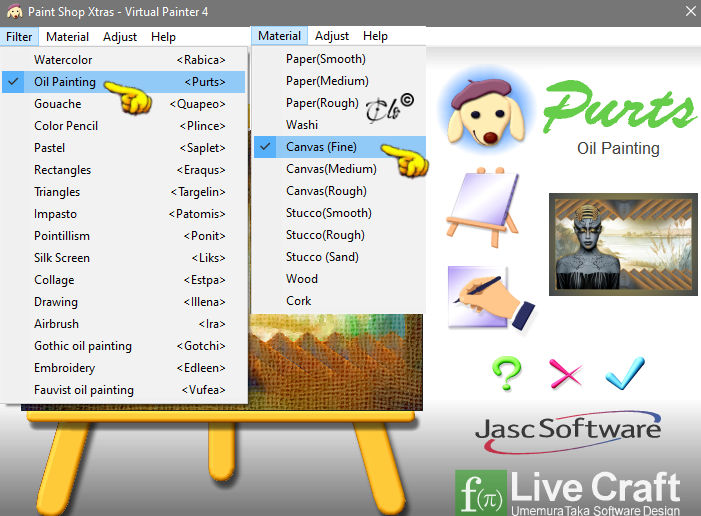Image resolution: width=701 pixels, height=516 pixels.
Task: Click the pink X cancel icon
Action: pos(566,373)
